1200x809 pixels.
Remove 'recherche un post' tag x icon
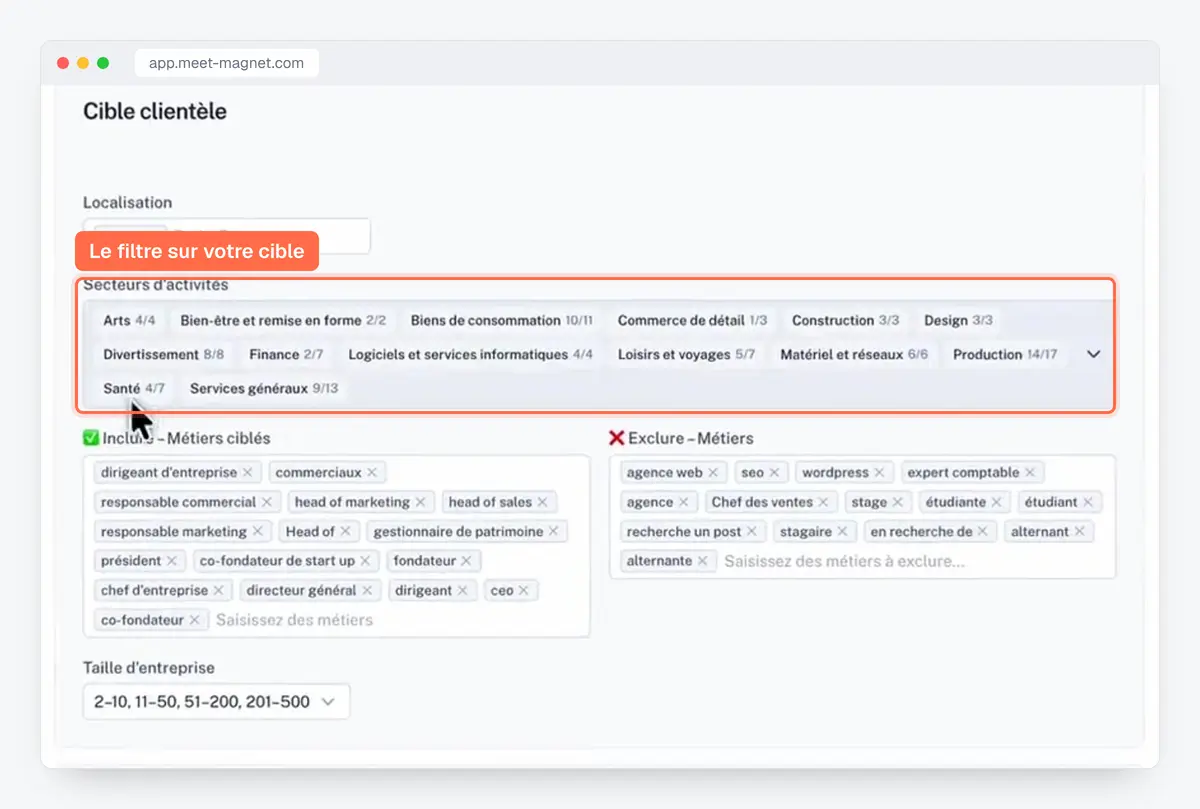tap(752, 531)
